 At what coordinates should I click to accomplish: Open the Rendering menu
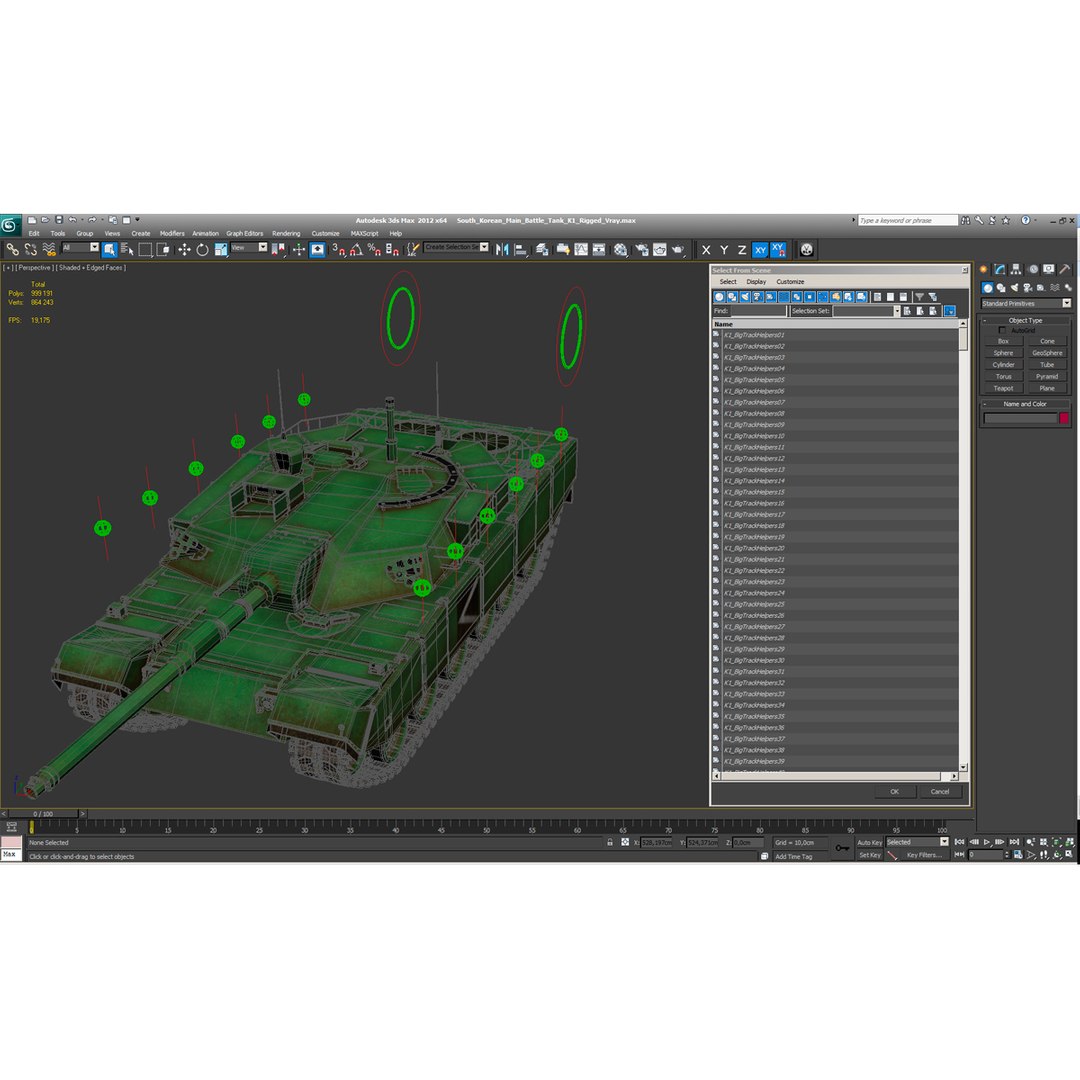pyautogui.click(x=286, y=233)
